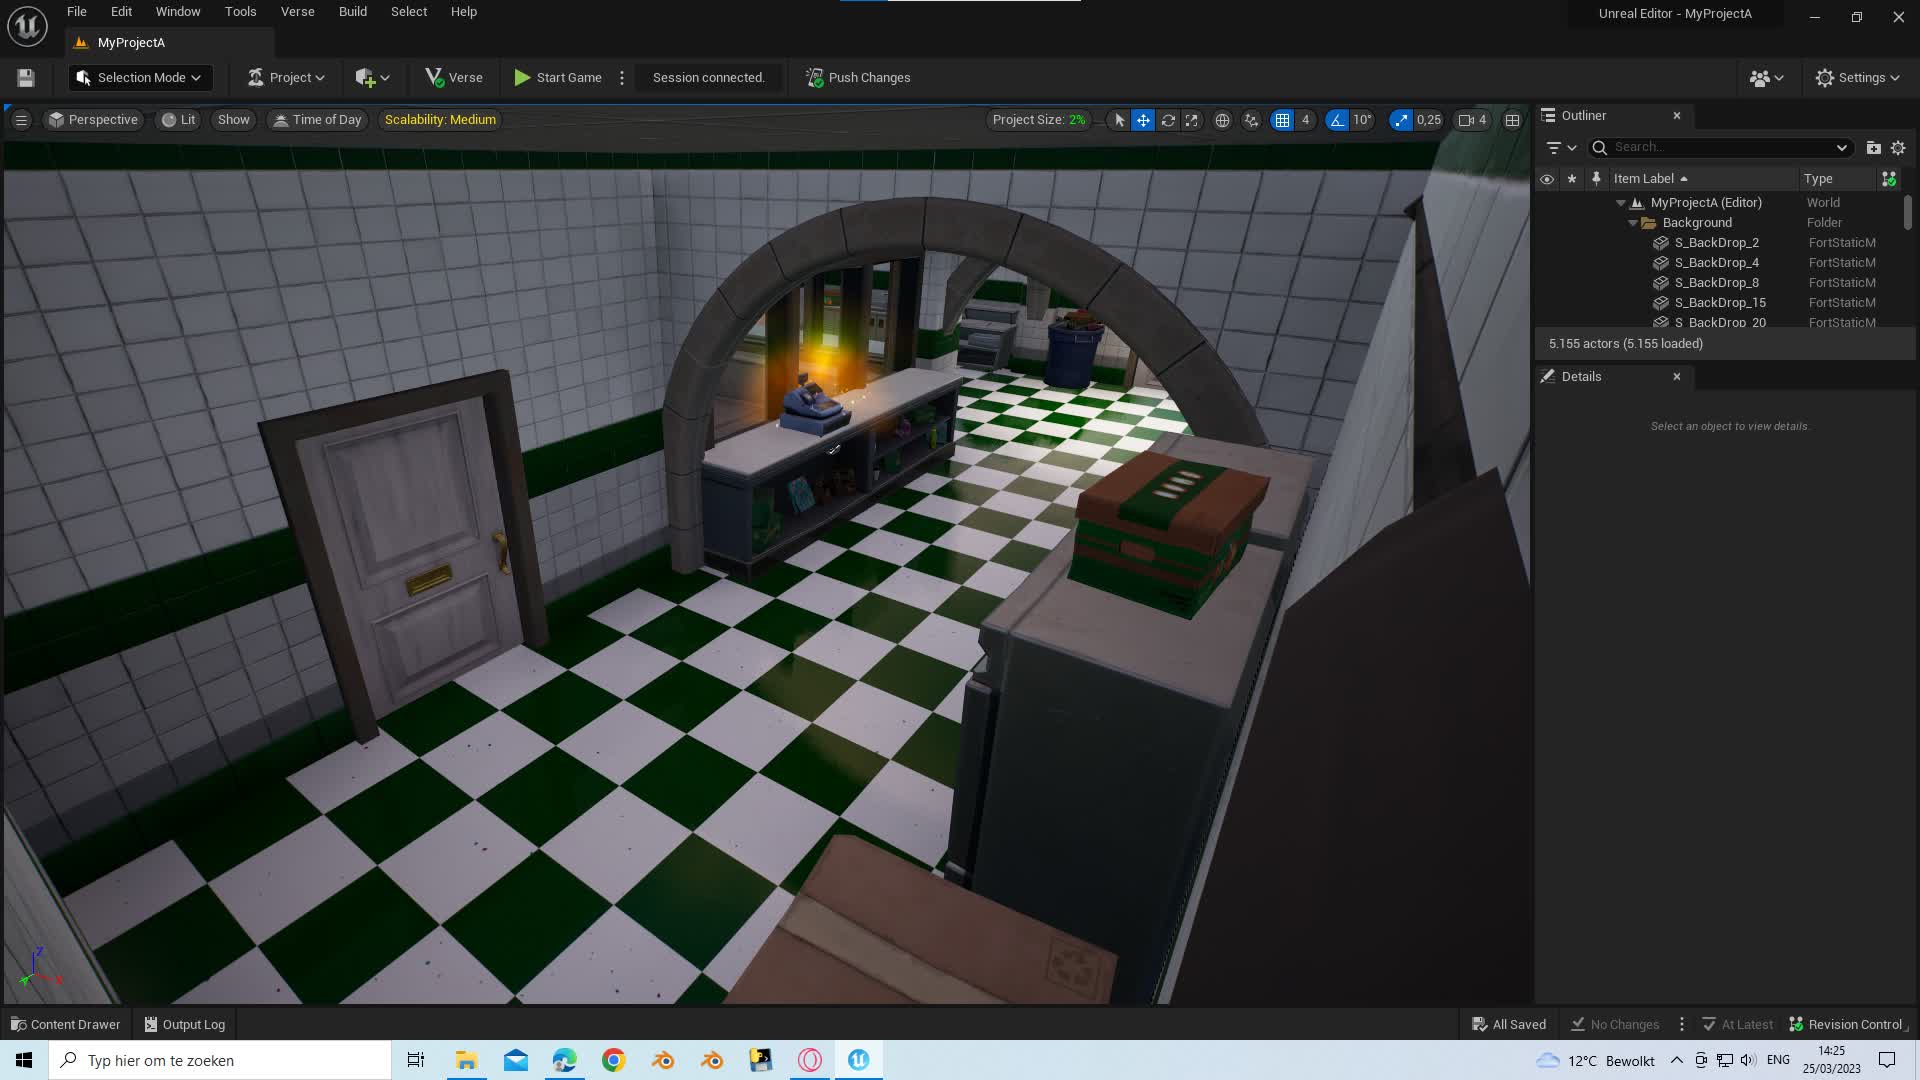The width and height of the screenshot is (1920, 1080).
Task: Activate the Rotate tool
Action: (x=1167, y=120)
